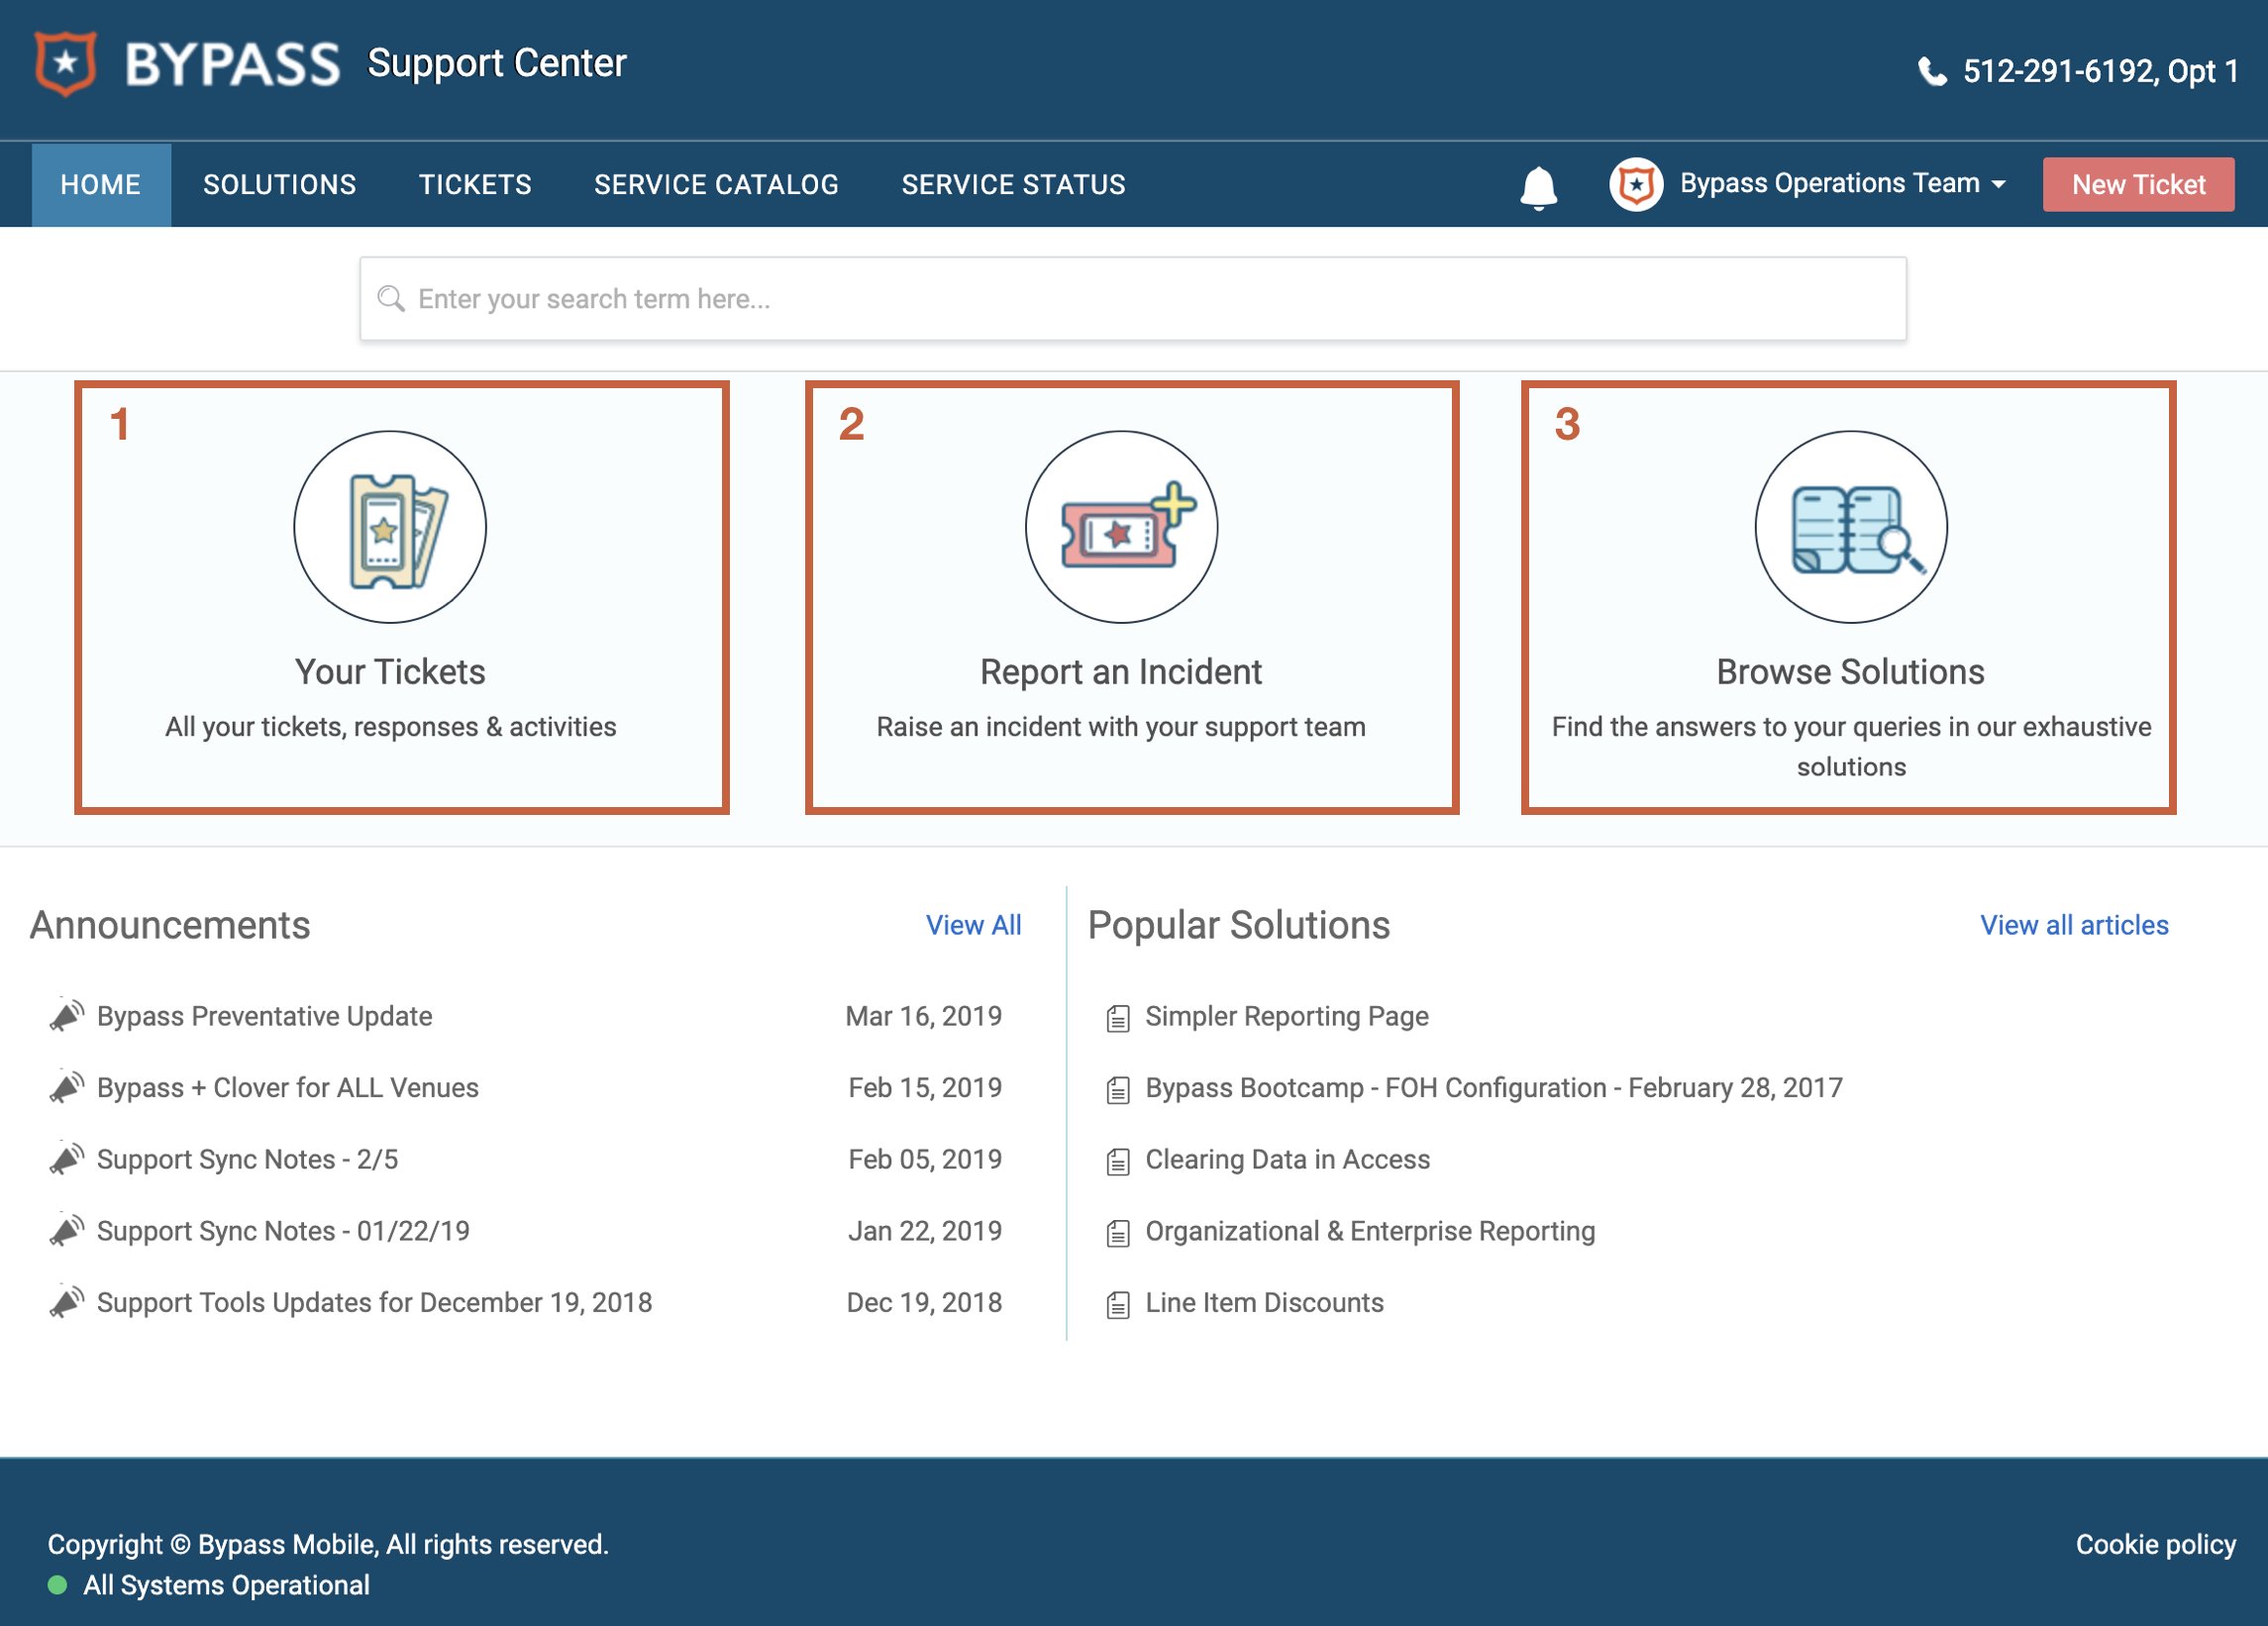This screenshot has width=2268, height=1626.
Task: Open the Simpler Reporting Page article
Action: [x=1287, y=1016]
